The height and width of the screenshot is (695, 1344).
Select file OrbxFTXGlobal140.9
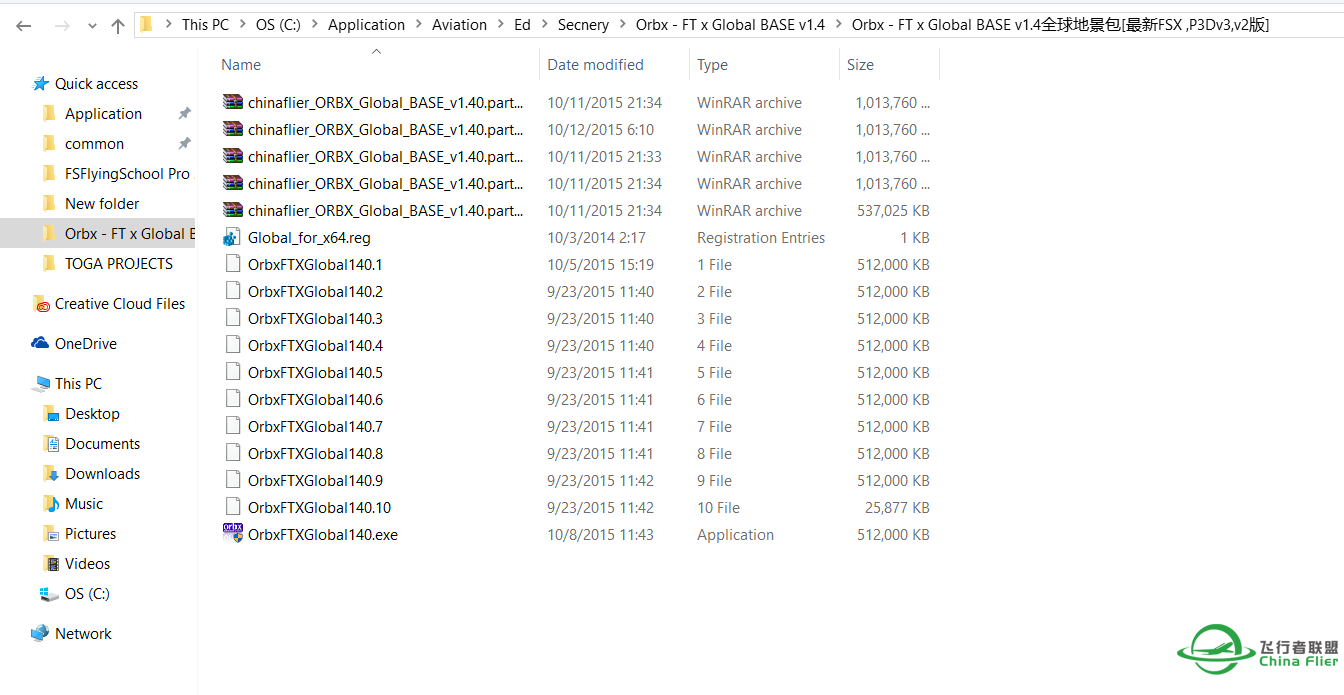pyautogui.click(x=315, y=480)
